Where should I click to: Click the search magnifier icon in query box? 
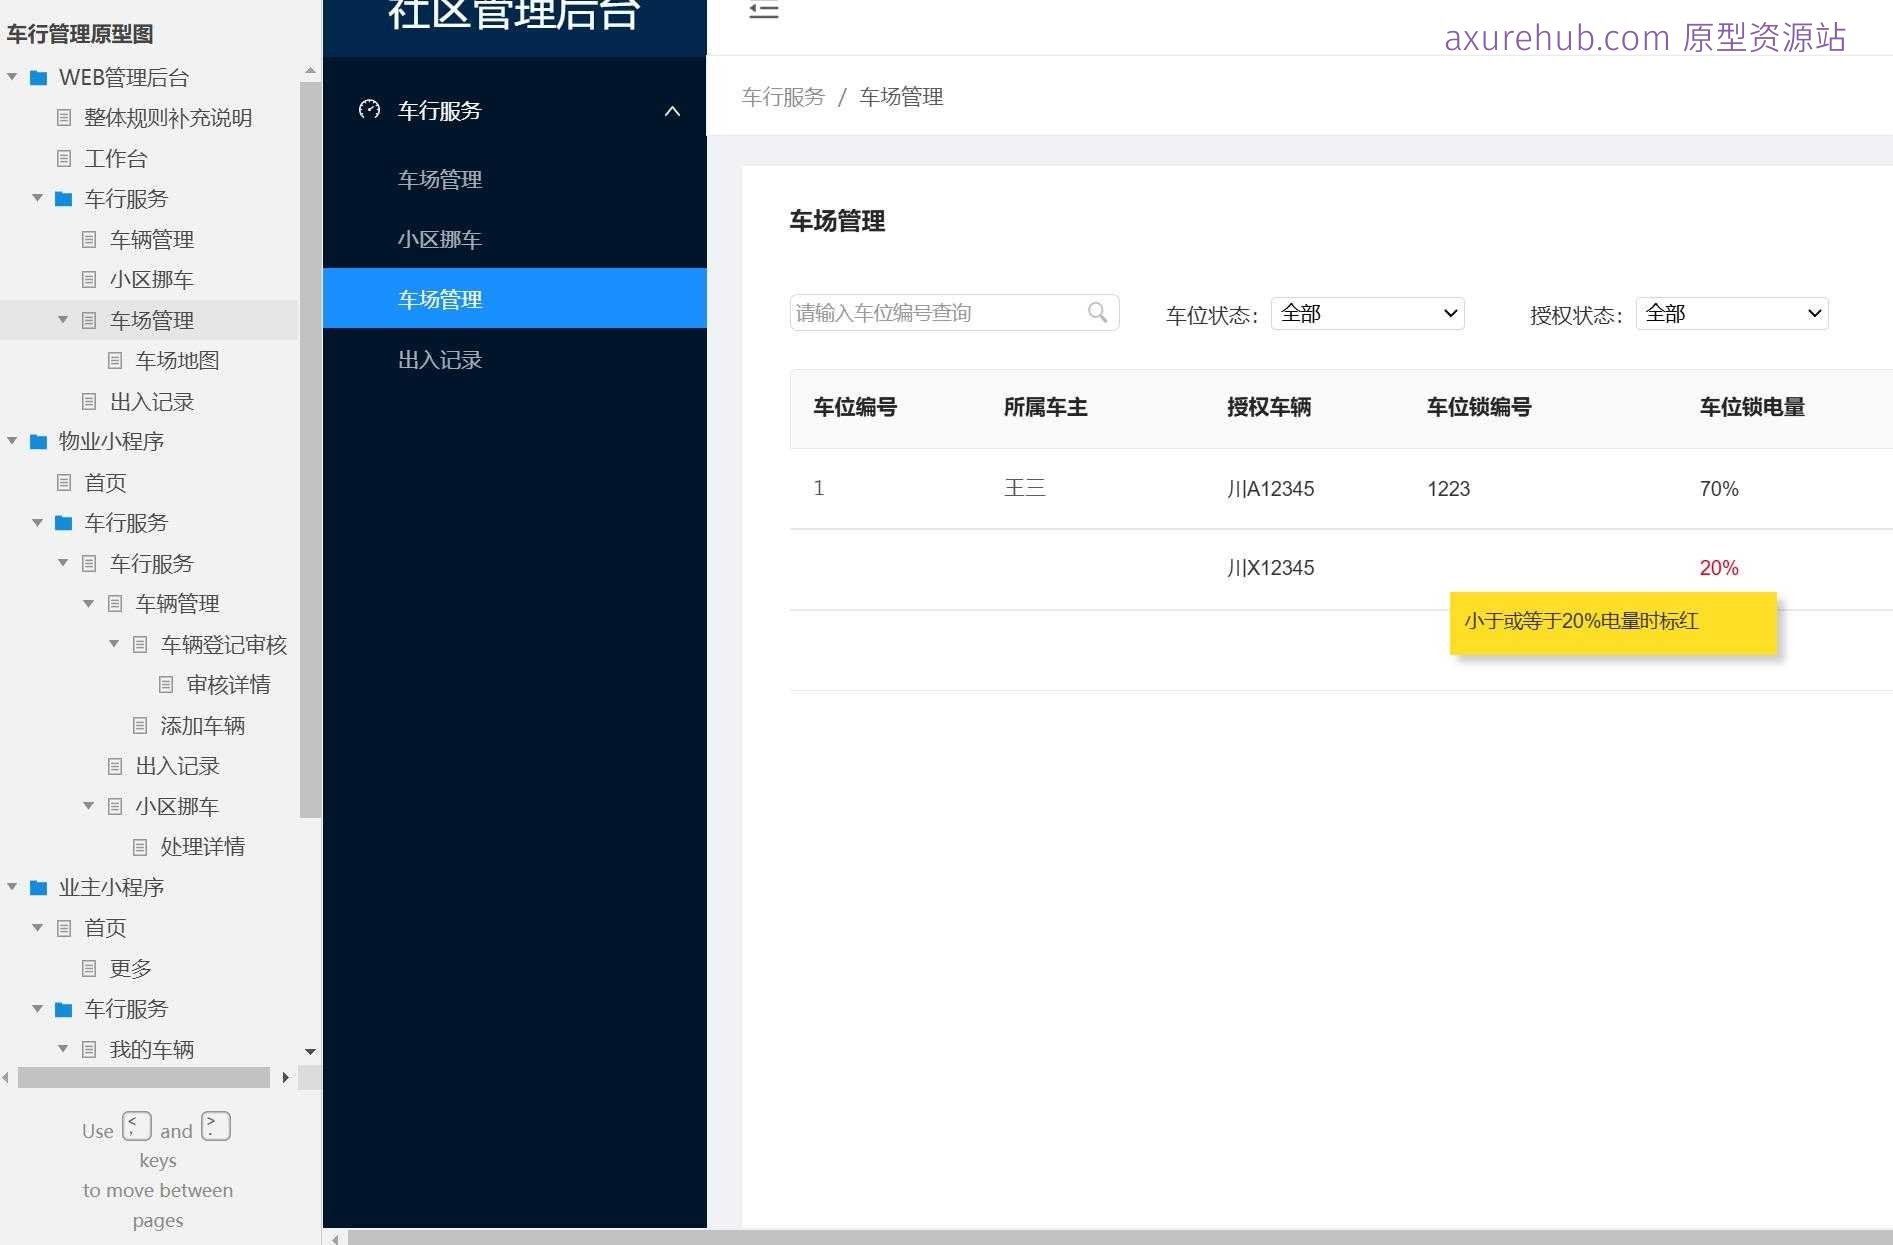(x=1097, y=312)
